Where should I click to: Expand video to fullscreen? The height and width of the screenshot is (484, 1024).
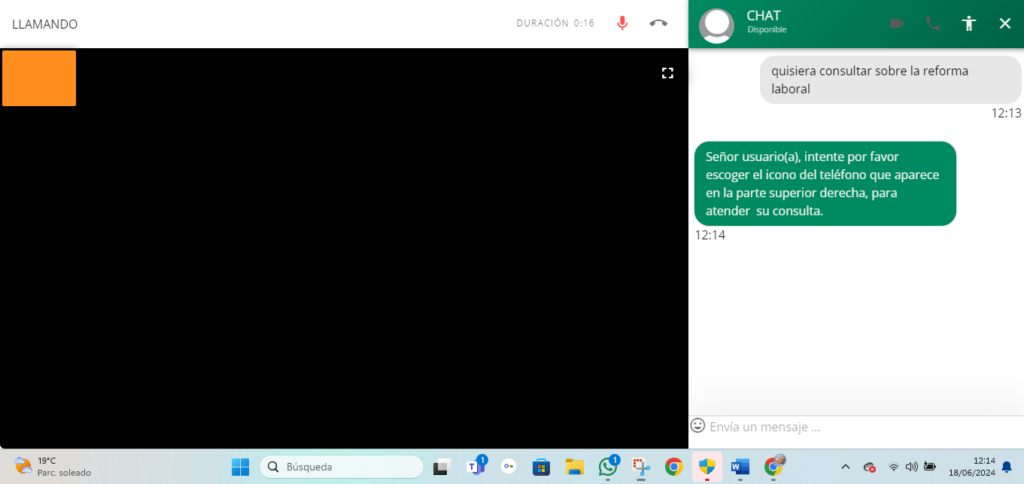point(667,73)
